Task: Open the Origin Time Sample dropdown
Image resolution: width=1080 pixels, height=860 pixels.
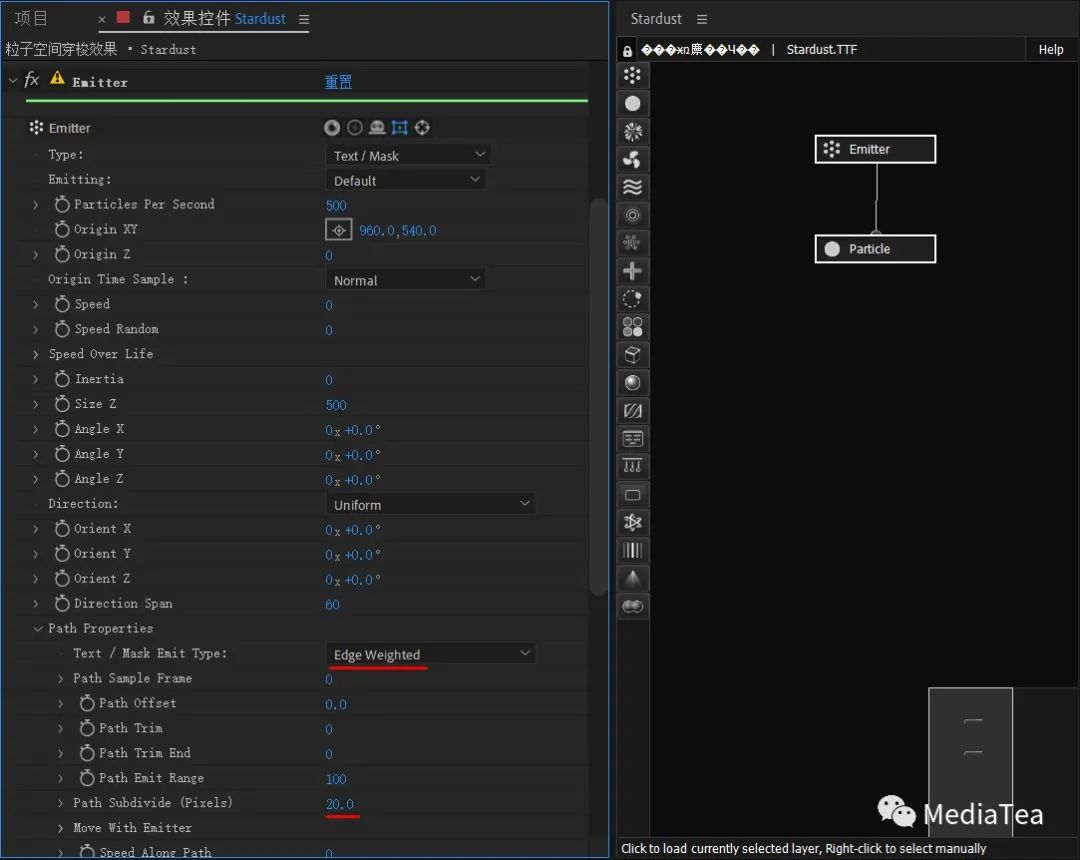Action: 405,280
